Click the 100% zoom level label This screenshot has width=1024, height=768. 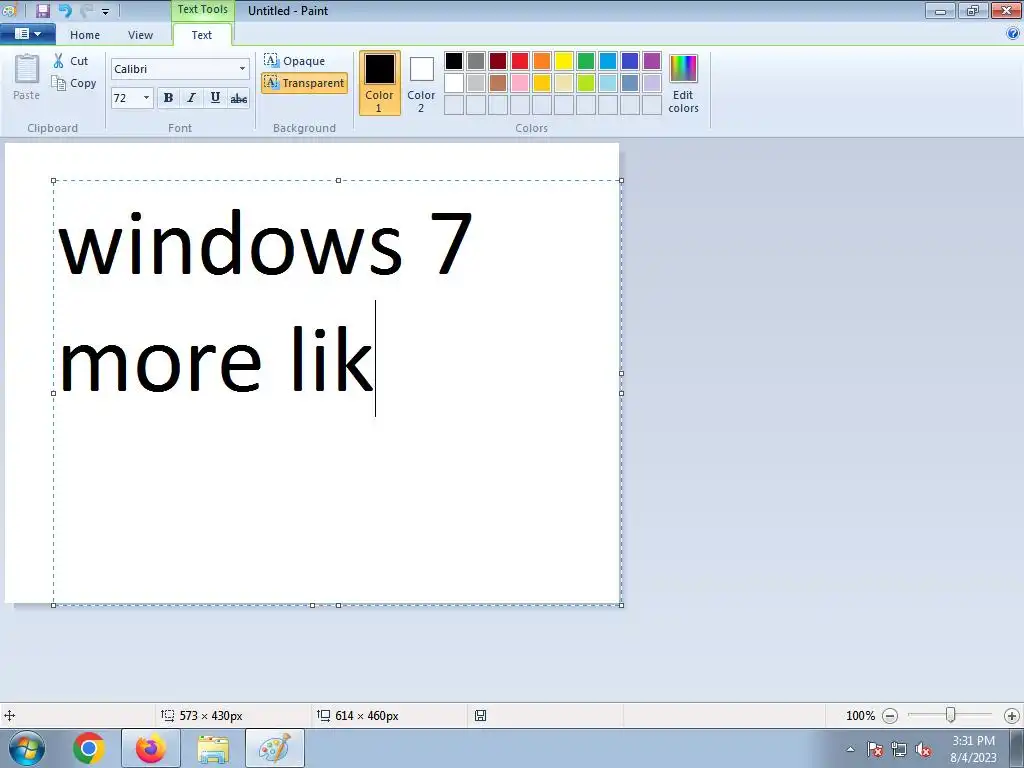(x=860, y=716)
